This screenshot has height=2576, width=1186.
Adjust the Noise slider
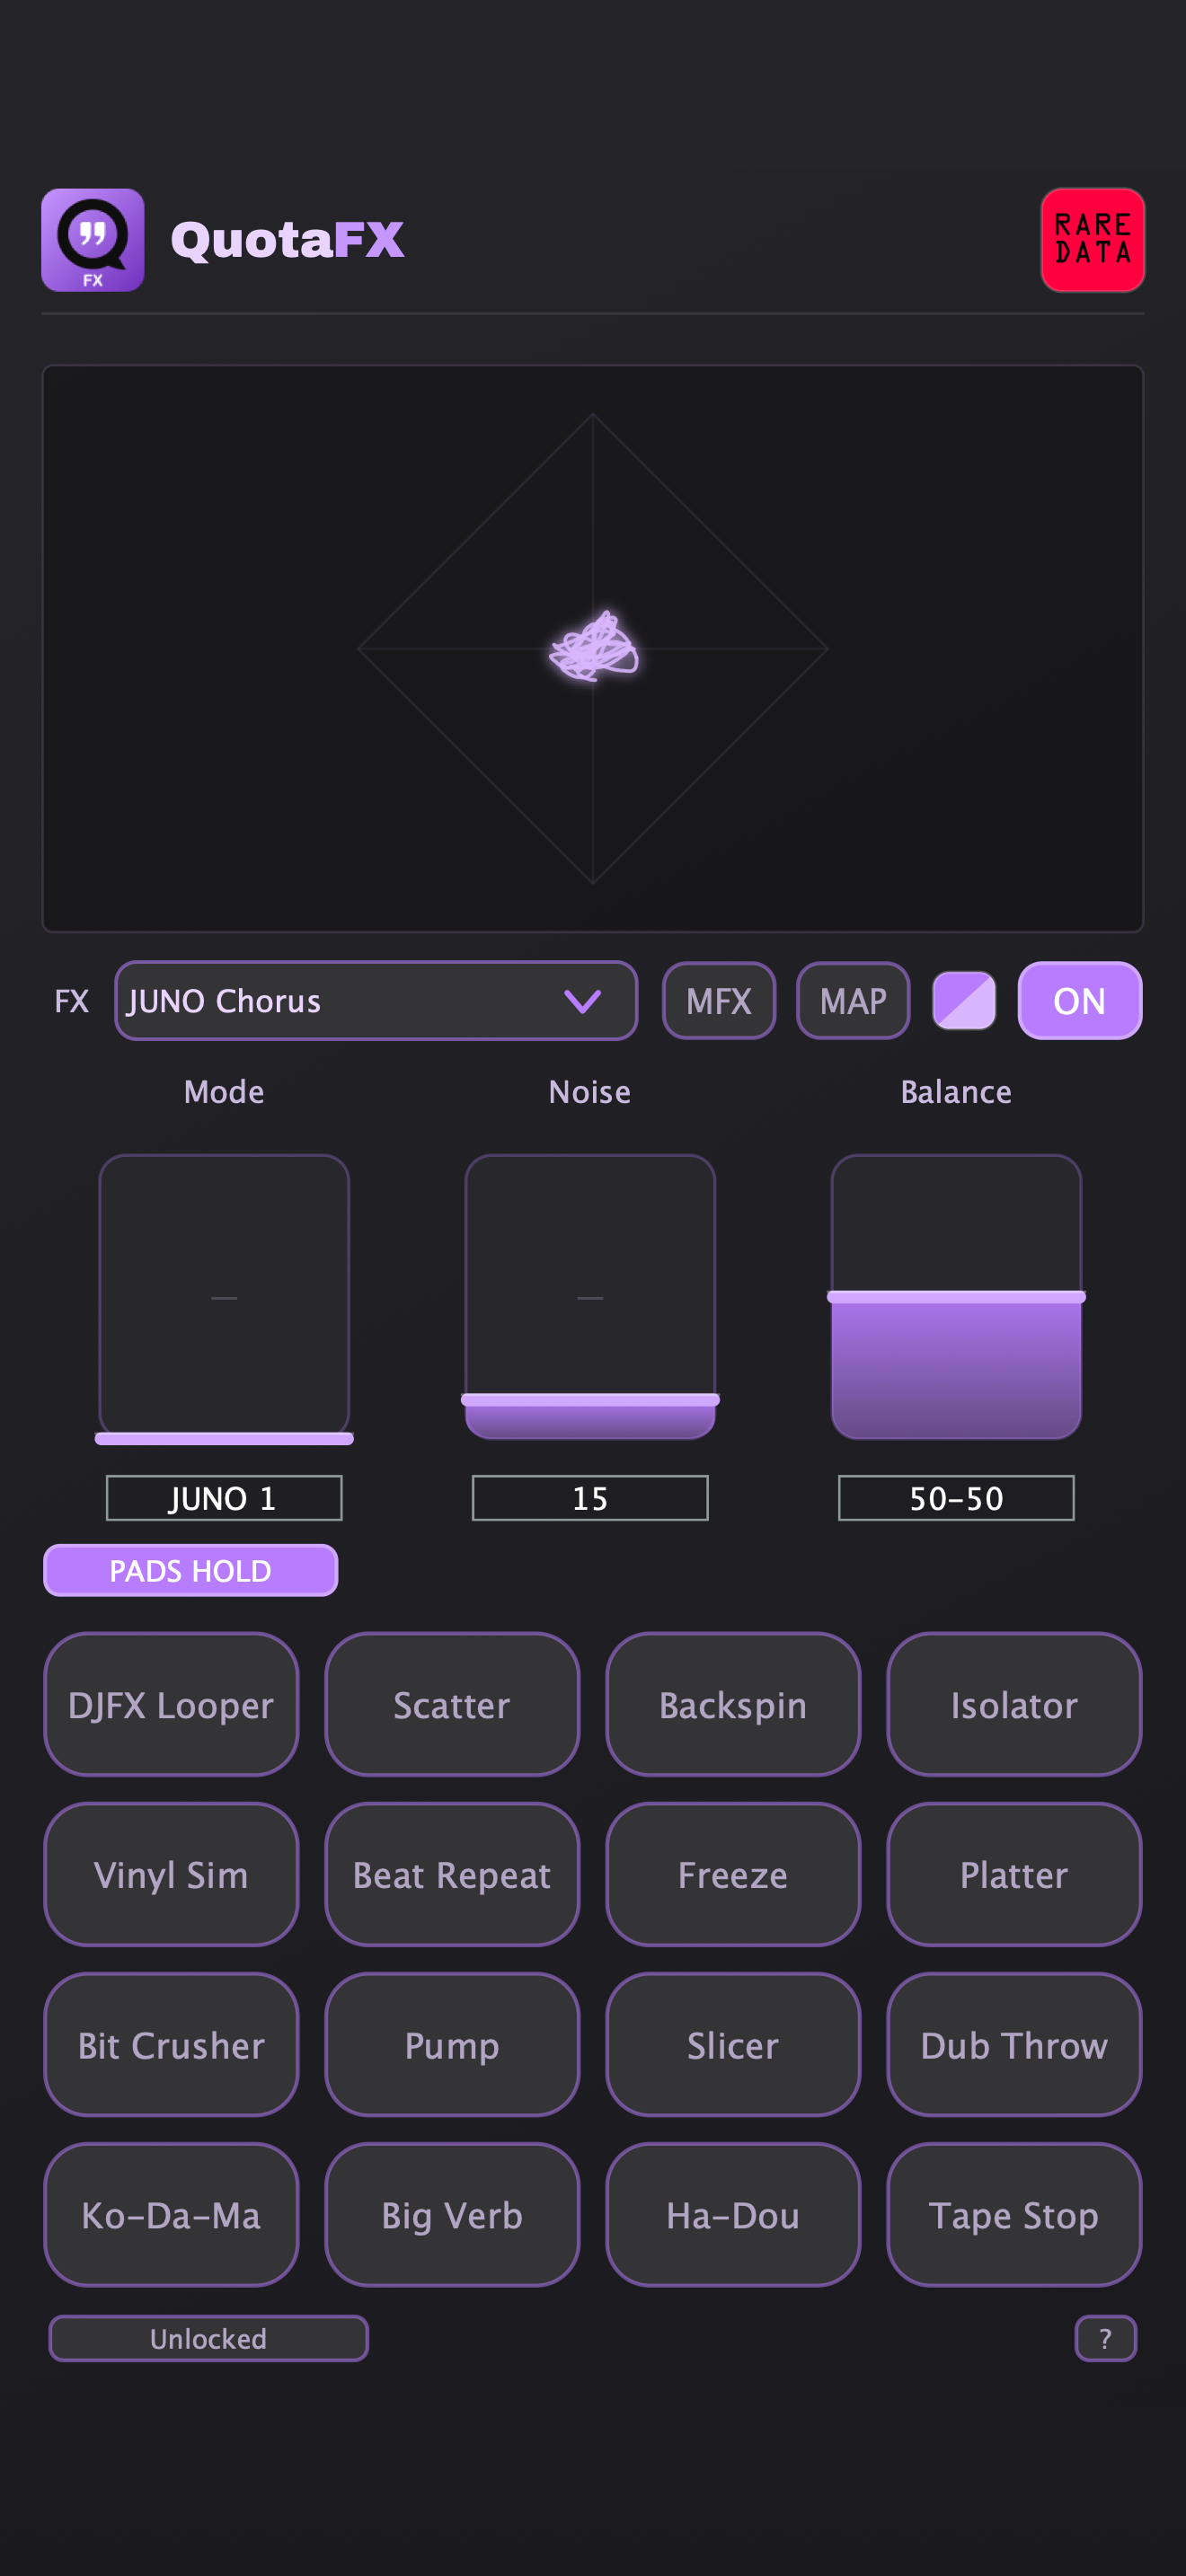[x=590, y=1298]
